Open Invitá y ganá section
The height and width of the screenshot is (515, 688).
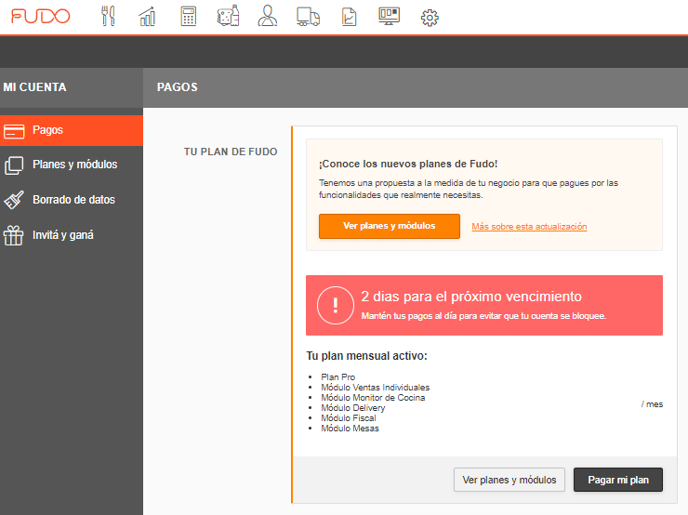point(71,235)
